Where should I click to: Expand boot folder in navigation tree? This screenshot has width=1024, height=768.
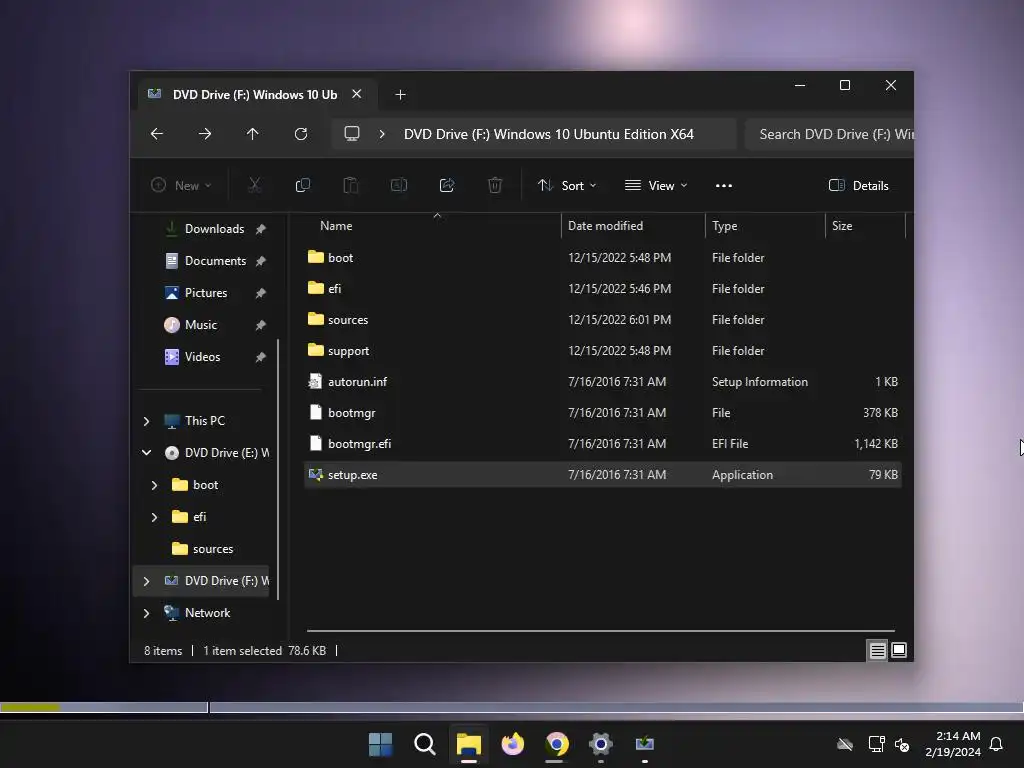pyautogui.click(x=154, y=485)
